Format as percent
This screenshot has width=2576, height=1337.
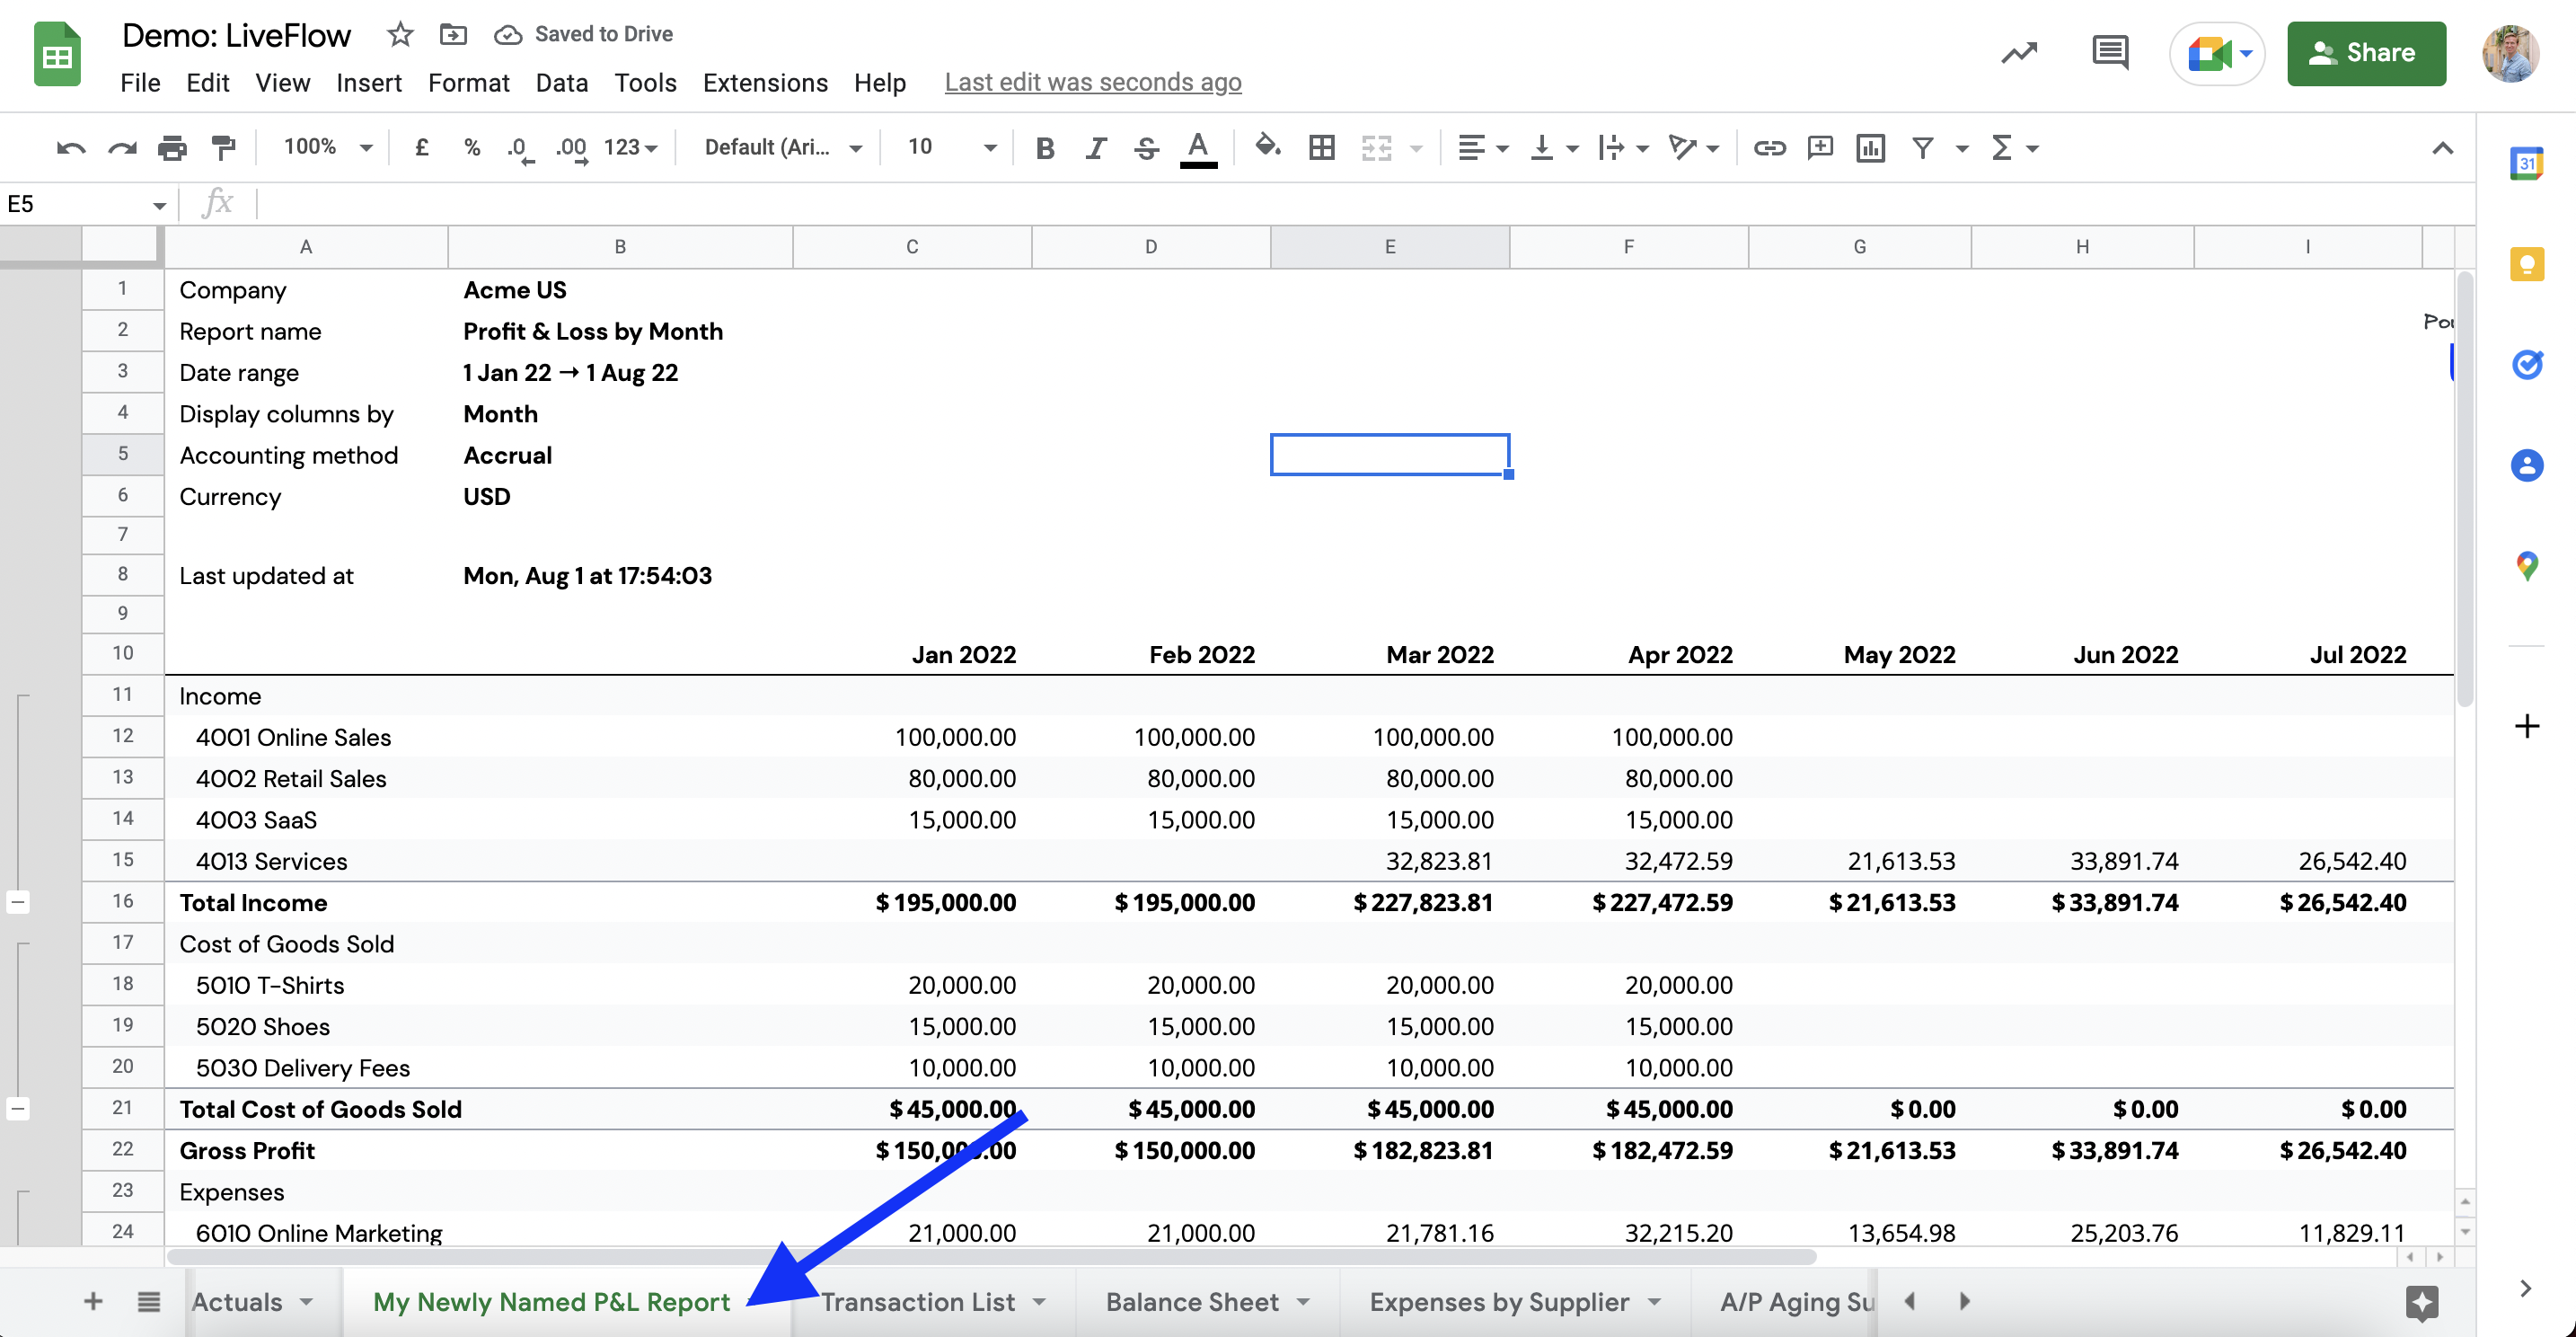point(472,148)
